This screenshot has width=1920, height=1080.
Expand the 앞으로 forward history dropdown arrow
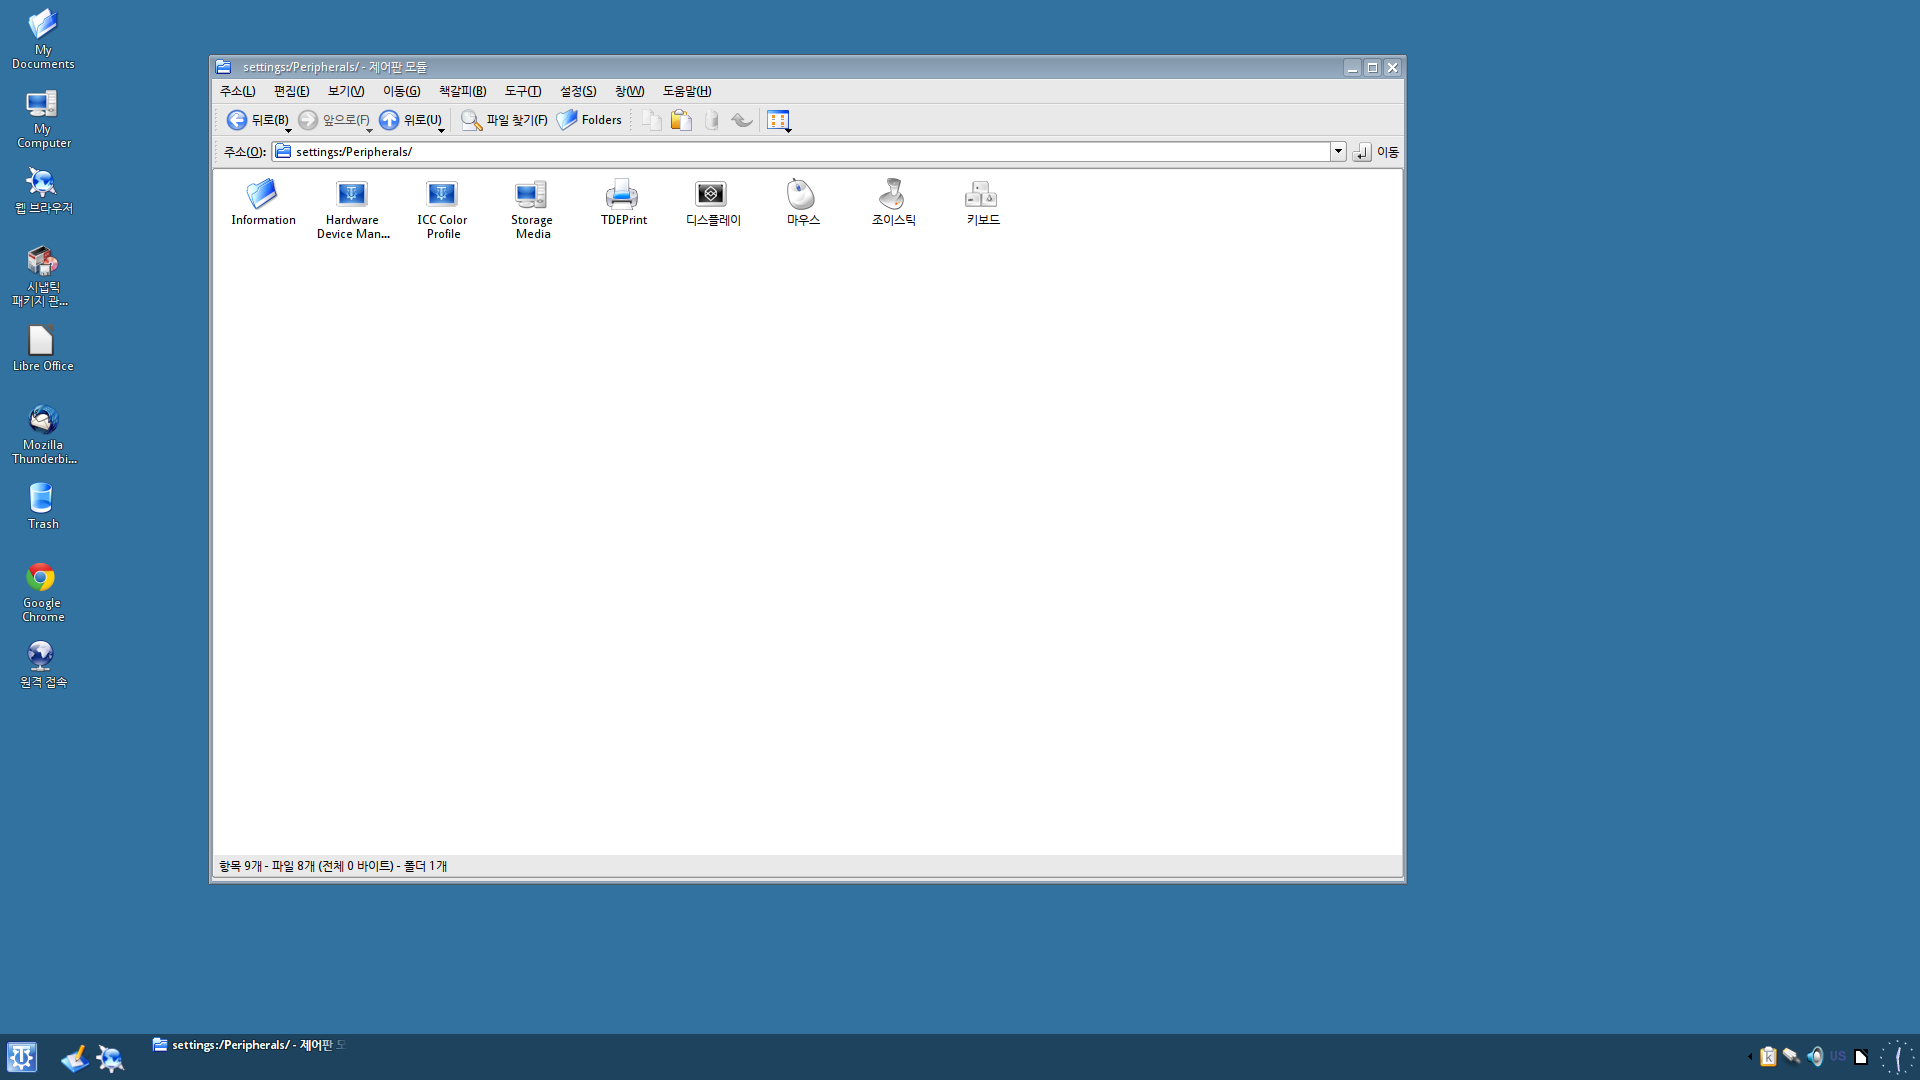(x=370, y=130)
